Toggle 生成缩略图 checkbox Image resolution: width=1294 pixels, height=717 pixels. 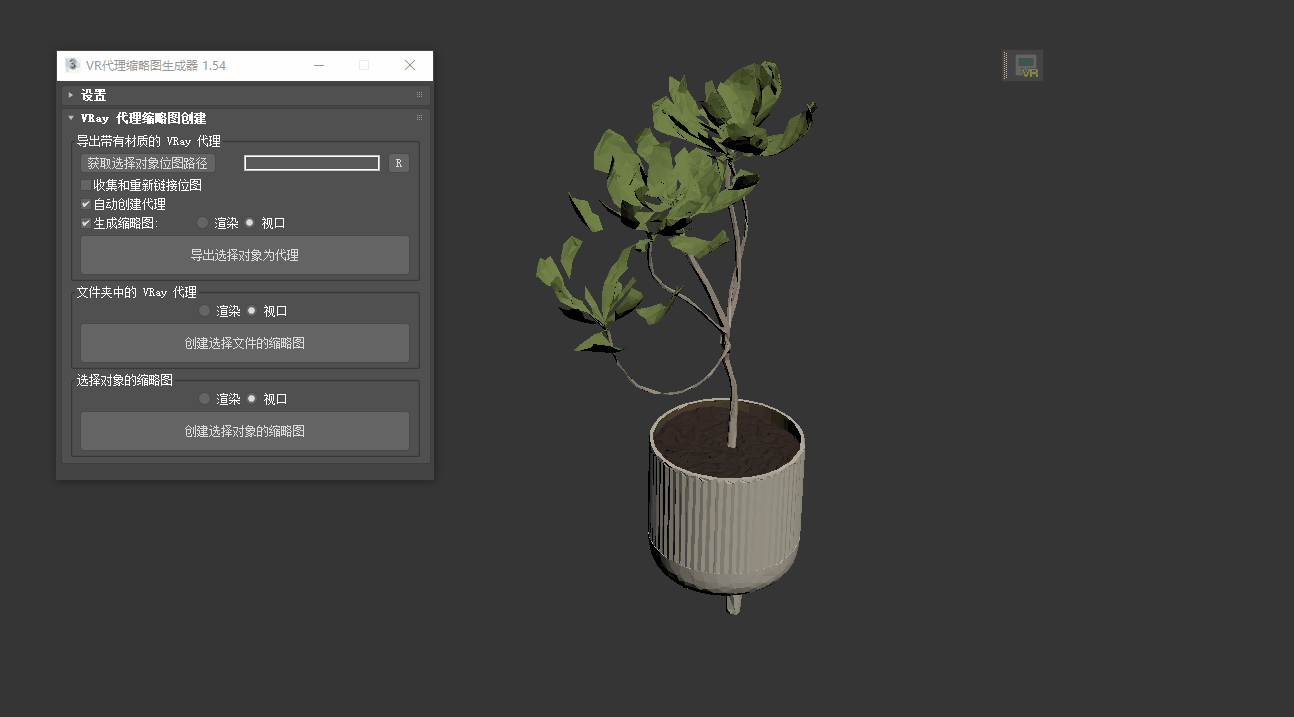click(86, 223)
